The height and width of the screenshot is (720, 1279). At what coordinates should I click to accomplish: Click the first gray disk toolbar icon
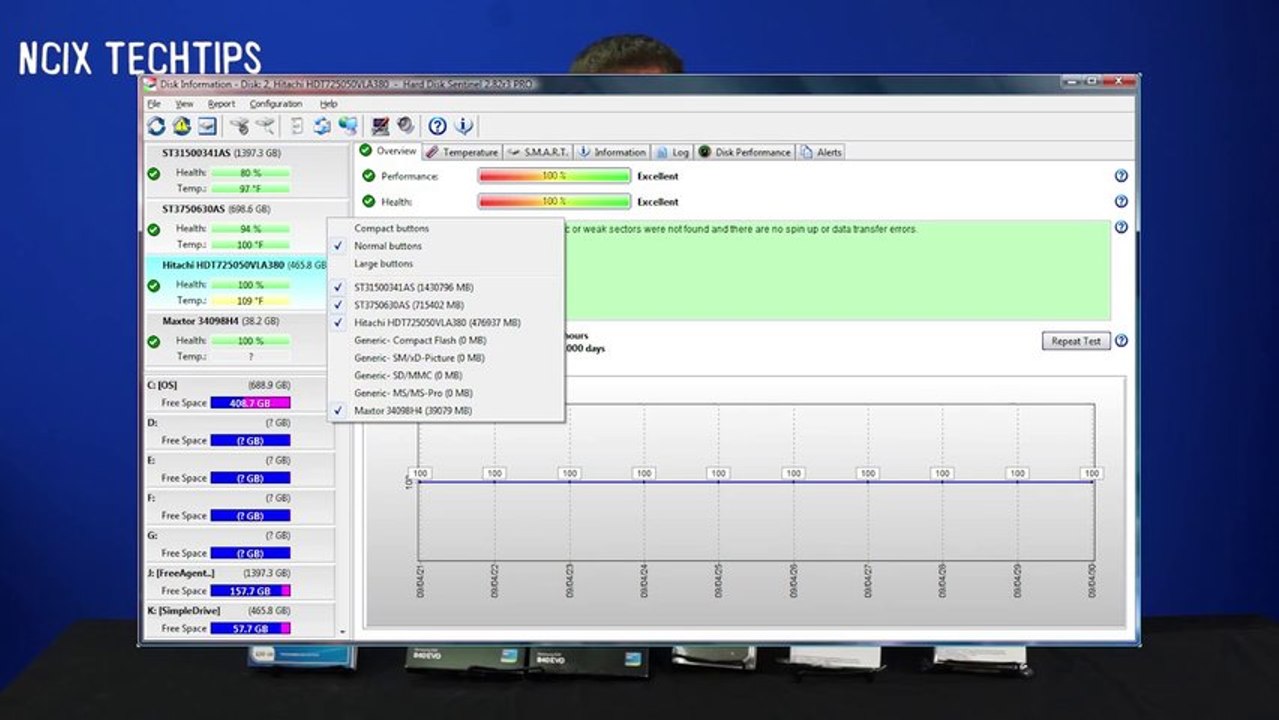coord(239,126)
